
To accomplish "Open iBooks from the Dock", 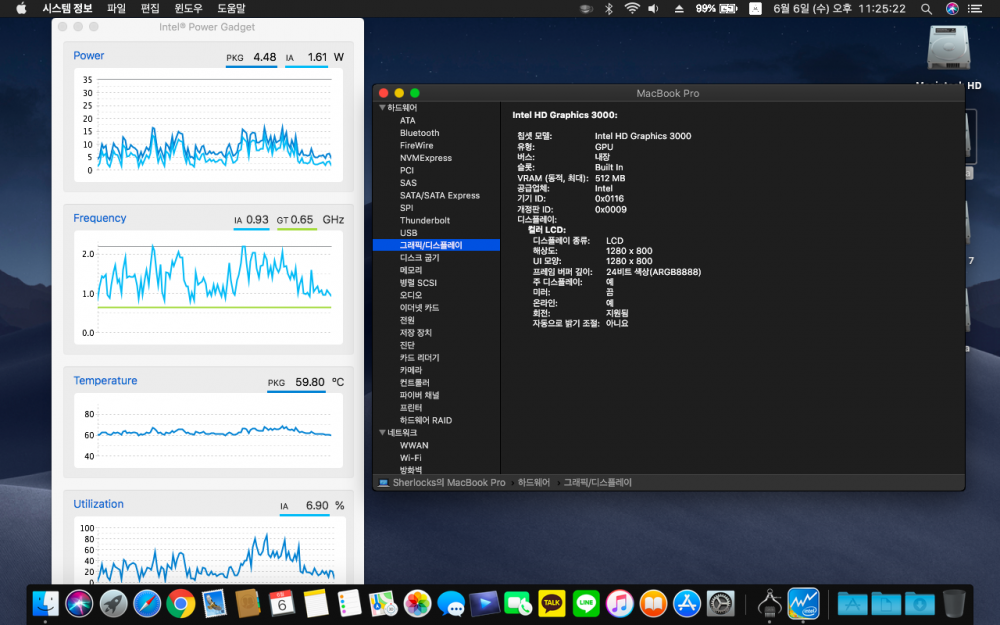I will [x=653, y=603].
